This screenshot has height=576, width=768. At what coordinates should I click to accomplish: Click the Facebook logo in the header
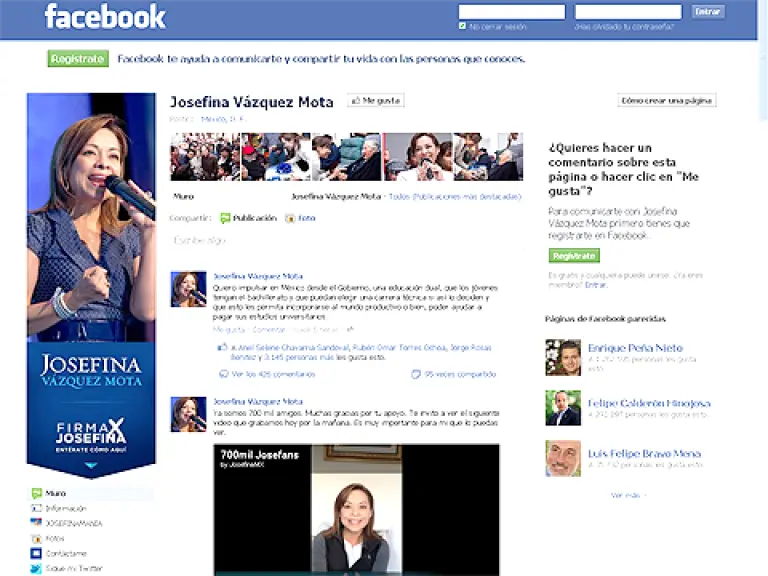click(105, 16)
